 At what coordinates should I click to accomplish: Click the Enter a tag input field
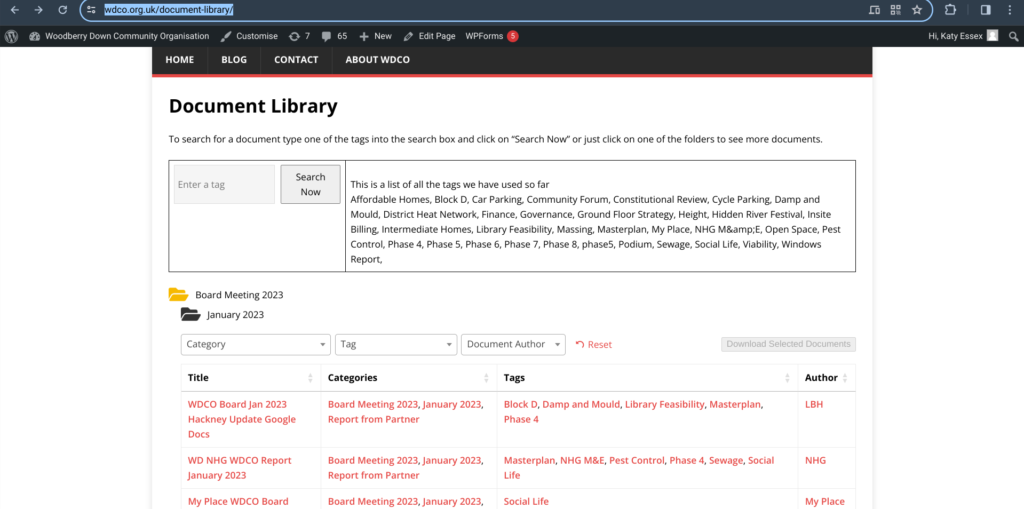(224, 185)
